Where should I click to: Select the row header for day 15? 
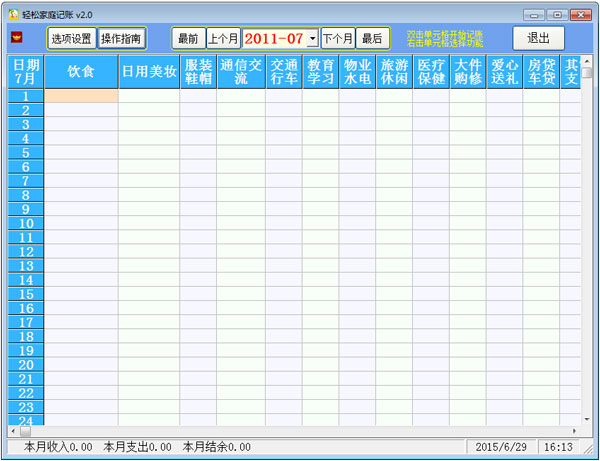[x=25, y=294]
